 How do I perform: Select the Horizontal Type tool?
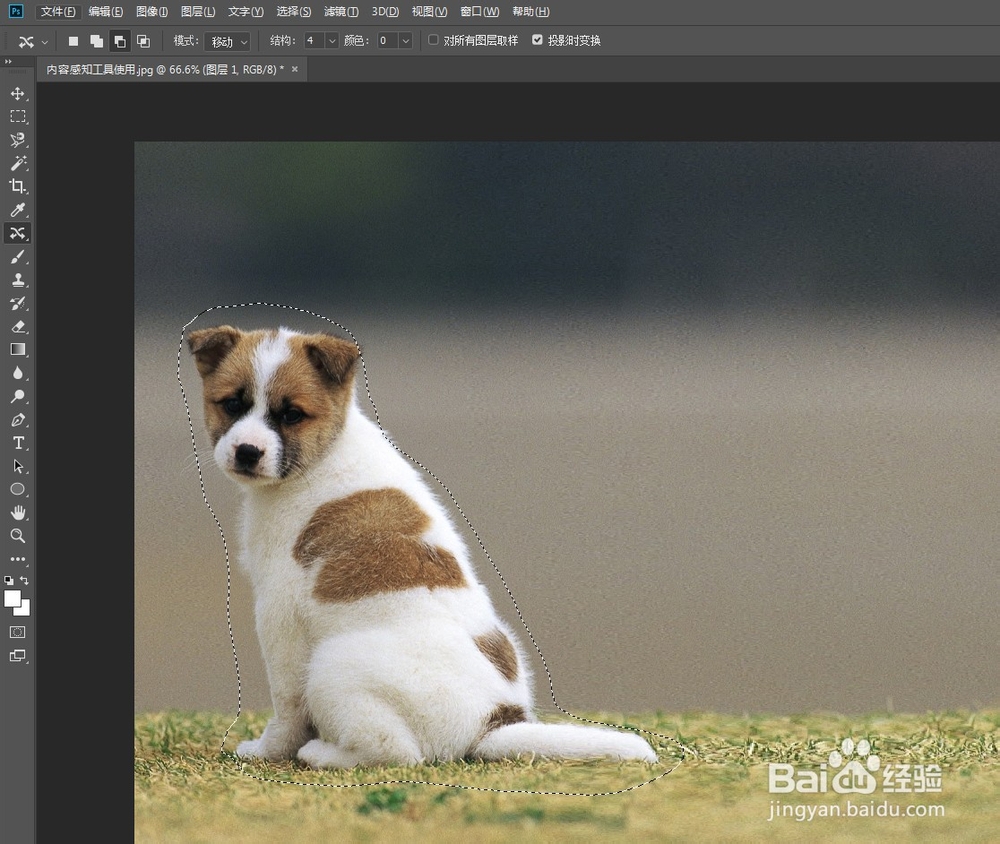[18, 443]
